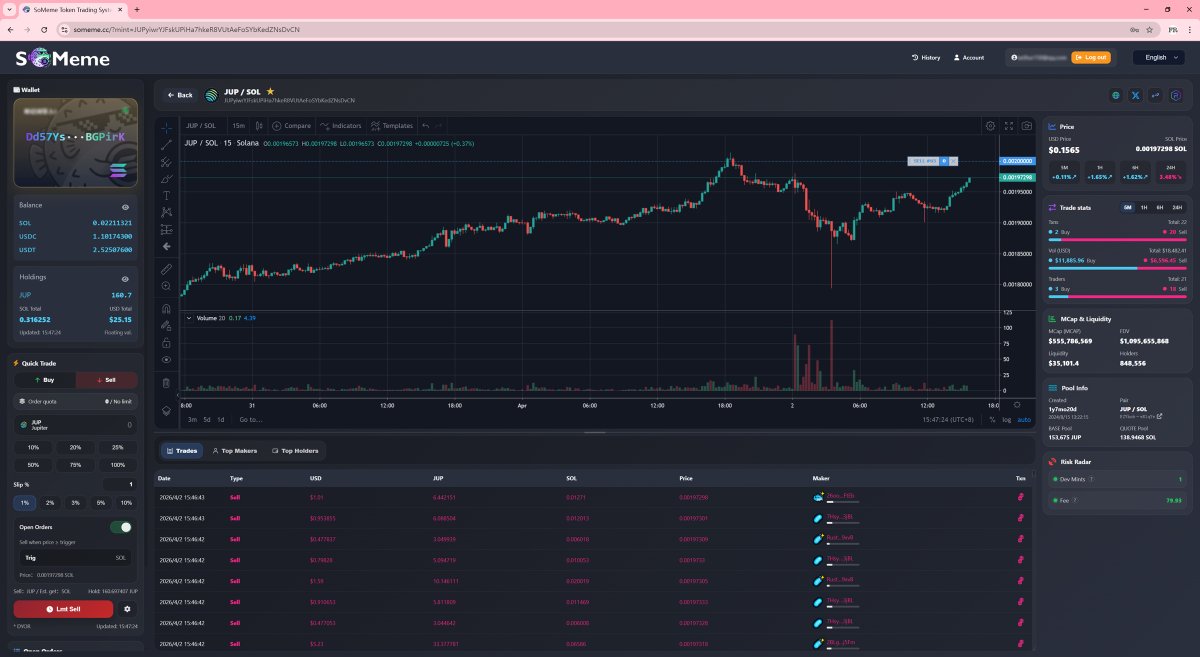This screenshot has width=1200, height=657.
Task: Turn off the Open Orders switch
Action: tap(121, 527)
